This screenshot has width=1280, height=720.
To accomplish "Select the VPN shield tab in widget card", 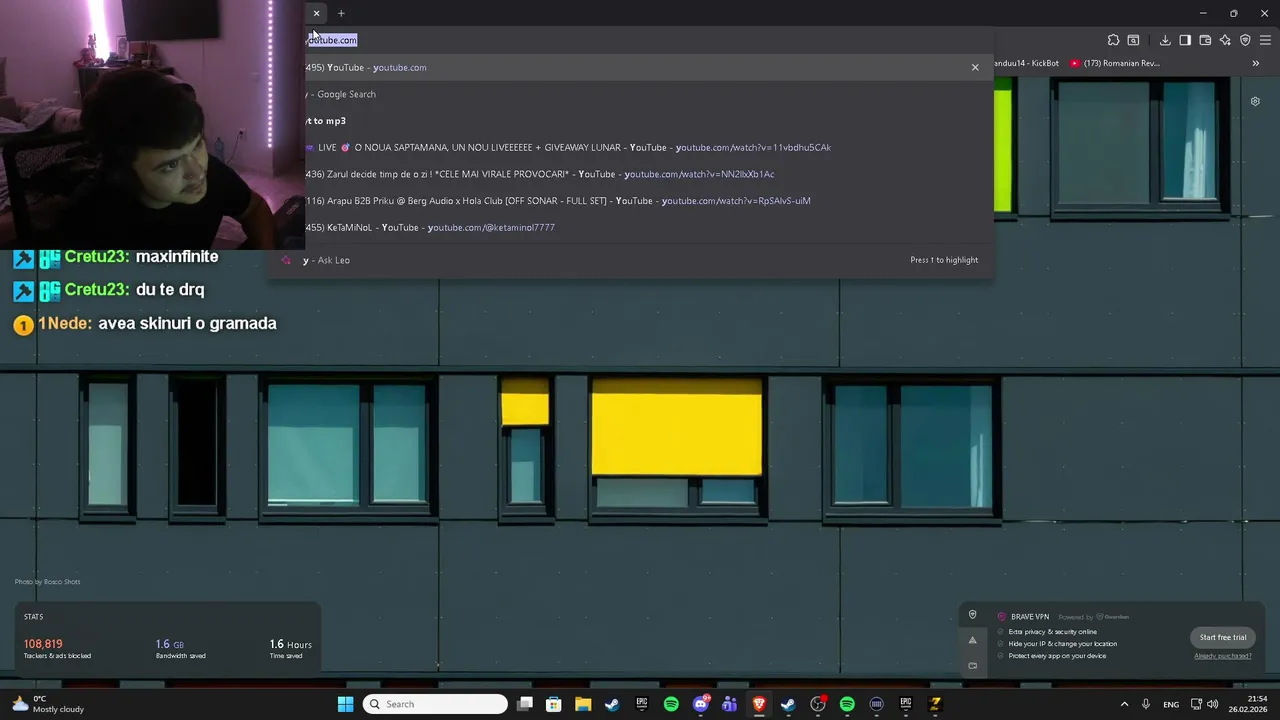I will [x=972, y=615].
